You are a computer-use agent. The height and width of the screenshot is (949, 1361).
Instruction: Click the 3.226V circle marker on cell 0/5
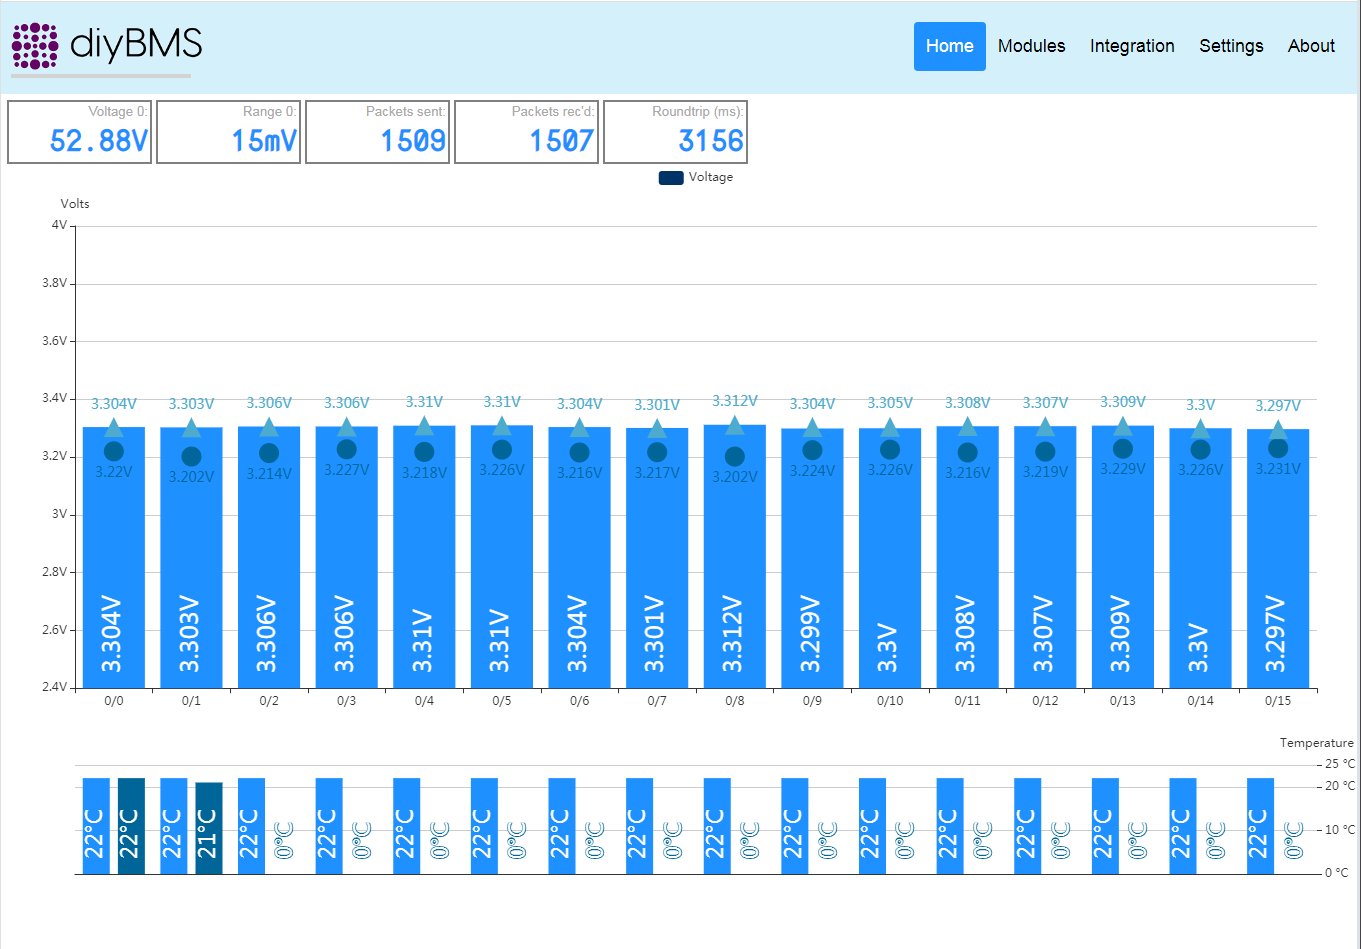502,450
